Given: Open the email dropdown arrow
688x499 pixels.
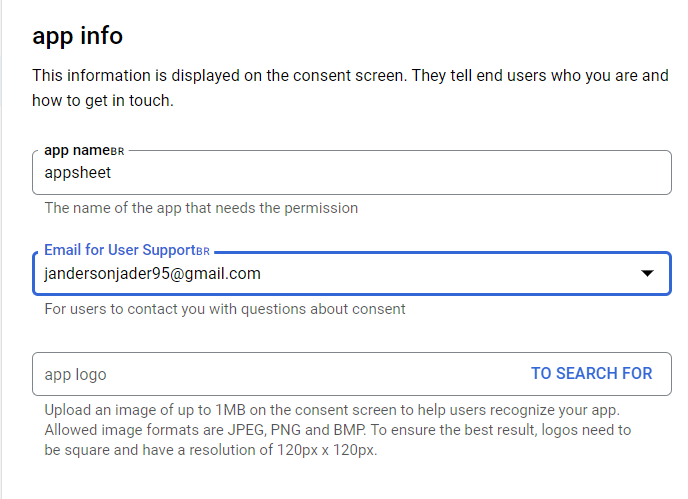Looking at the screenshot, I should (x=647, y=273).
